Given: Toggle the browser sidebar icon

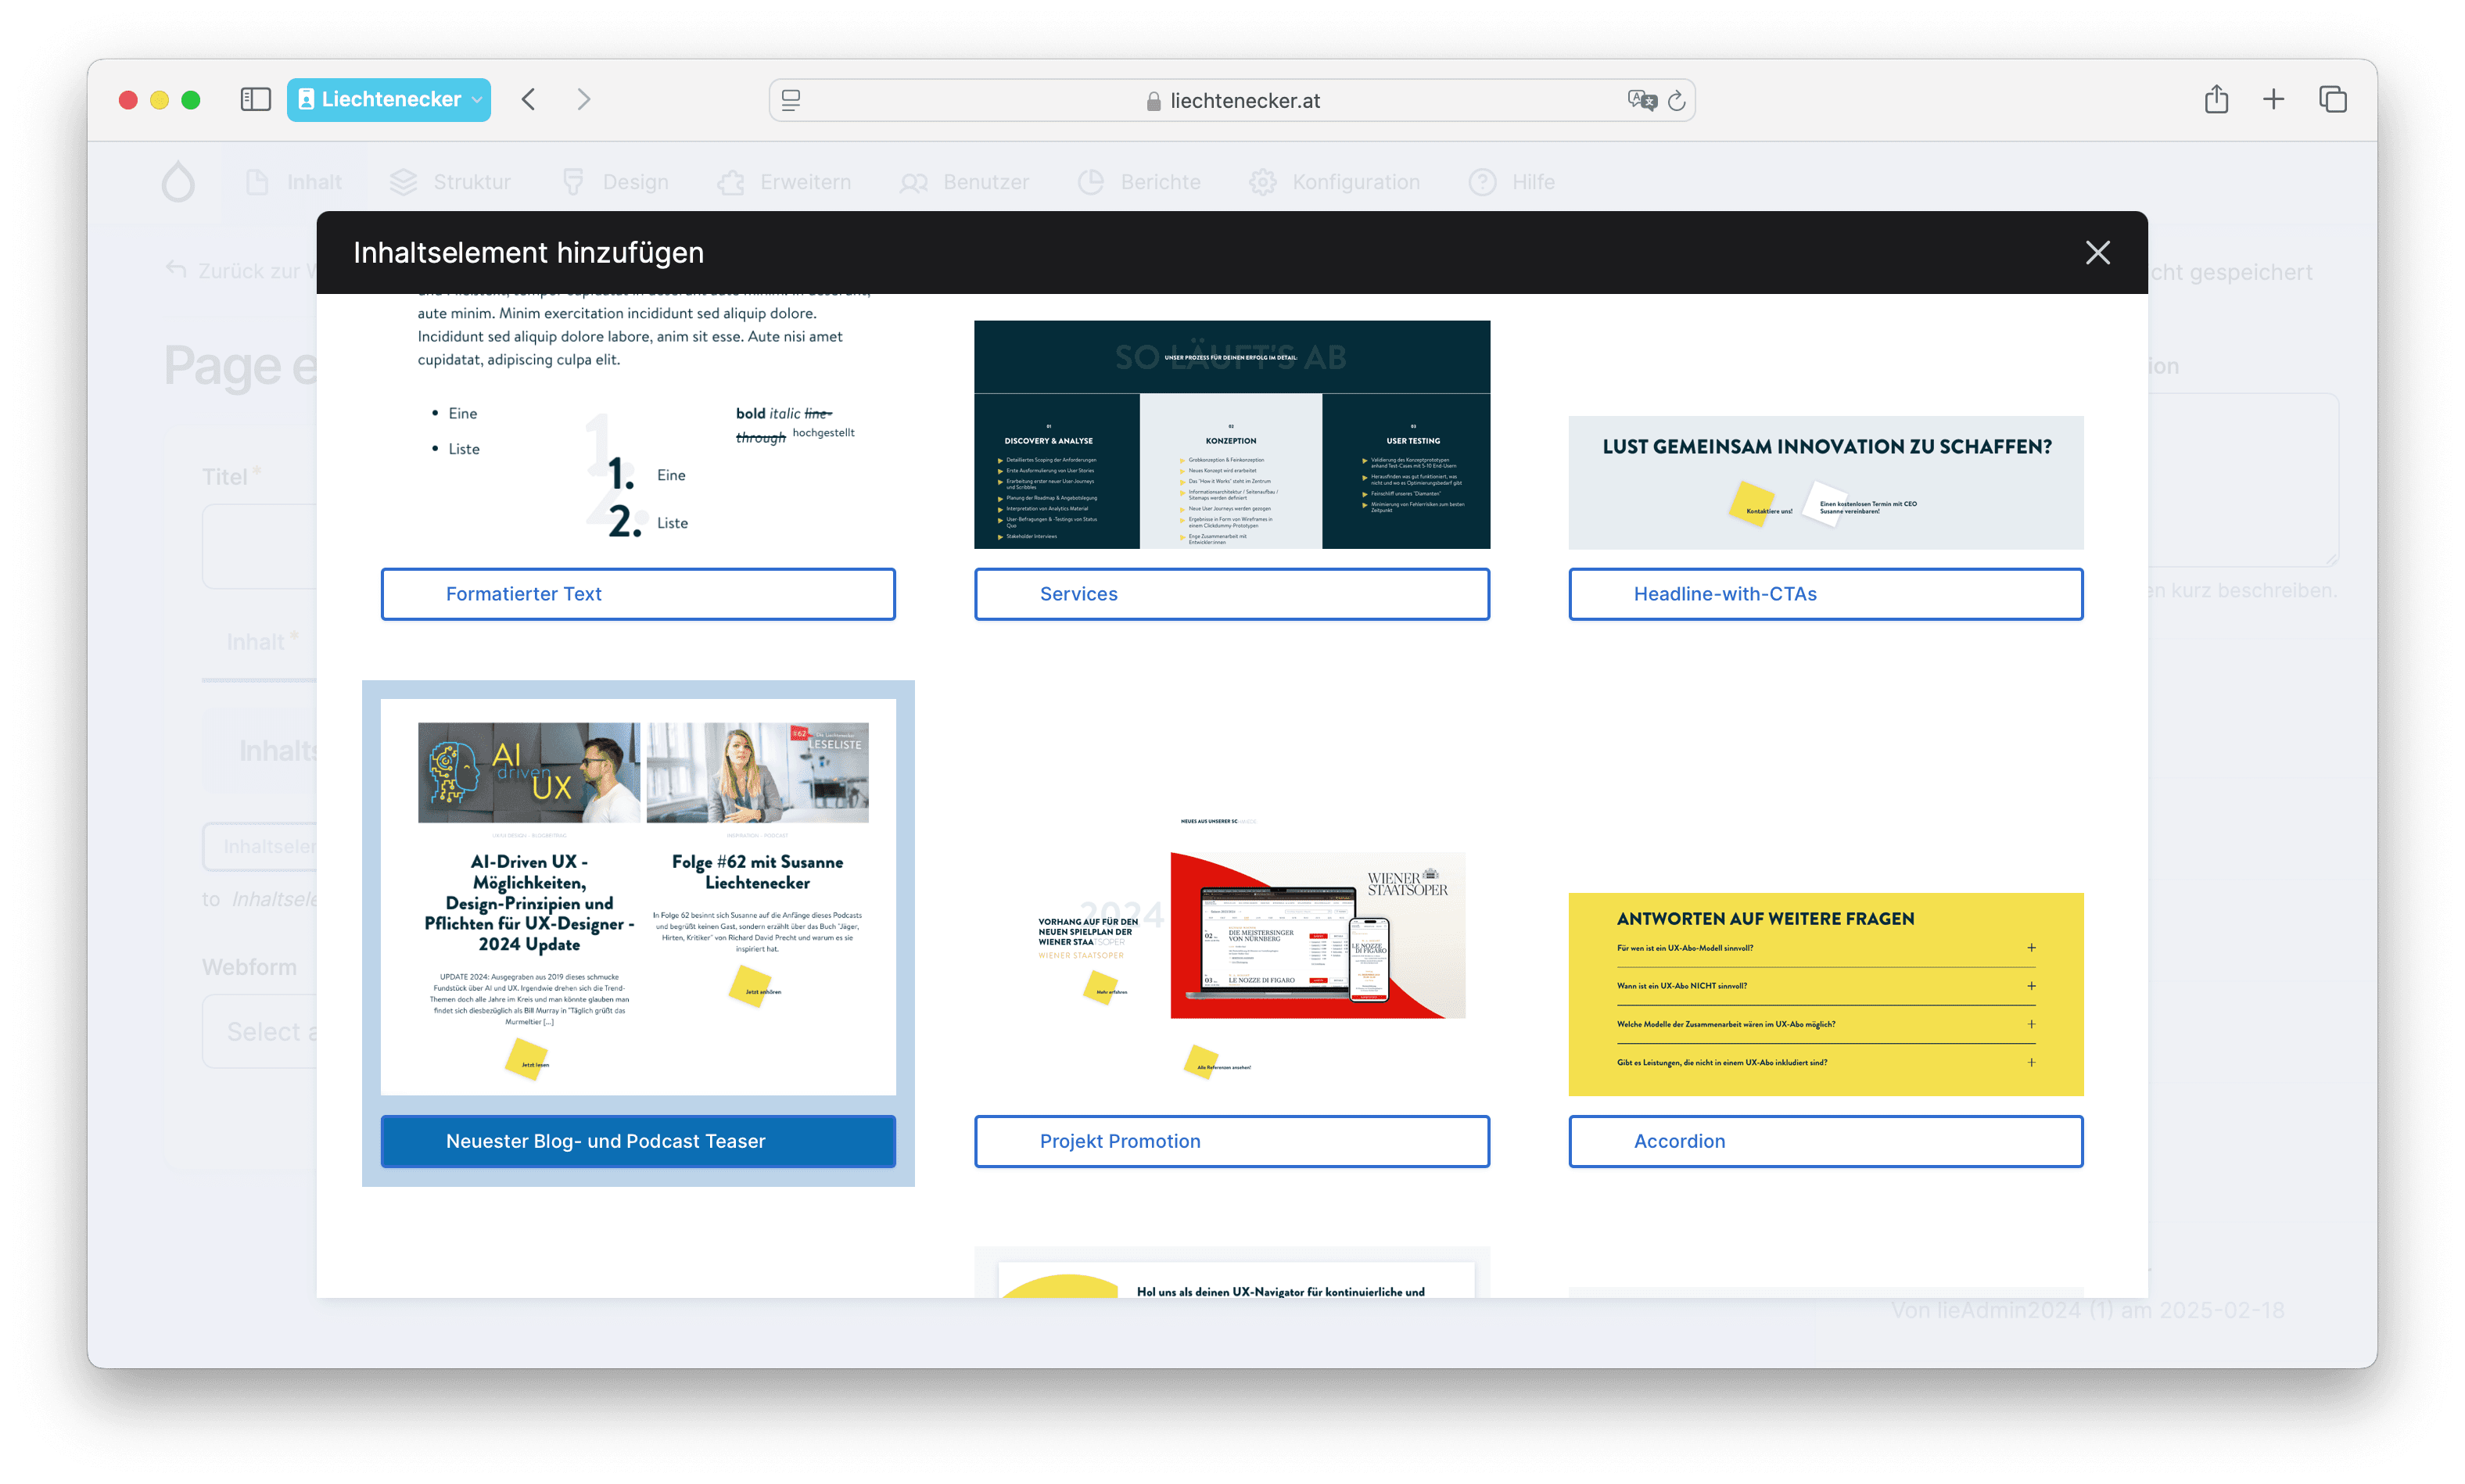Looking at the screenshot, I should pyautogui.click(x=255, y=99).
